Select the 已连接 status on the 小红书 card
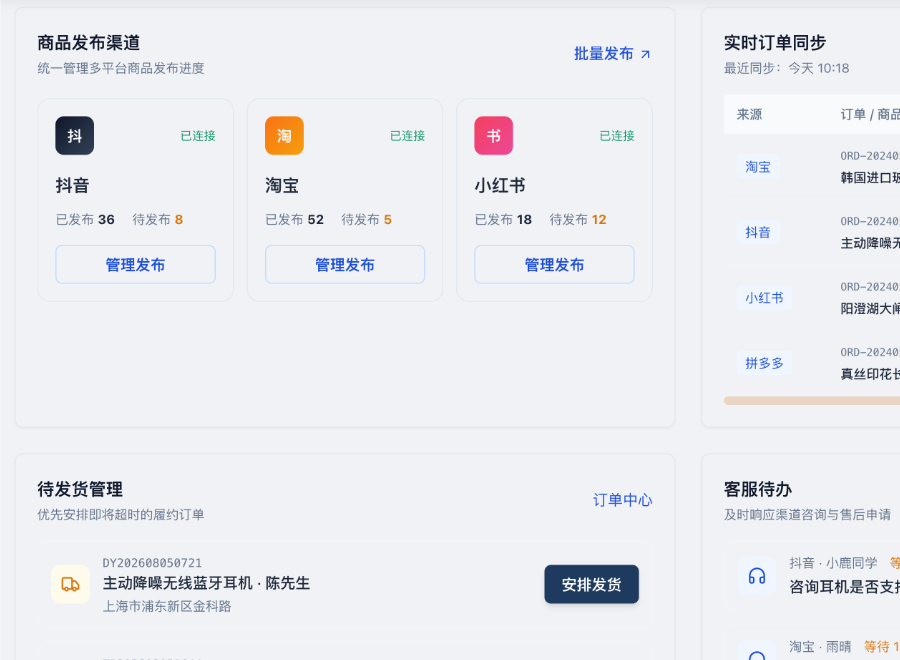This screenshot has height=660, width=900. coord(617,136)
